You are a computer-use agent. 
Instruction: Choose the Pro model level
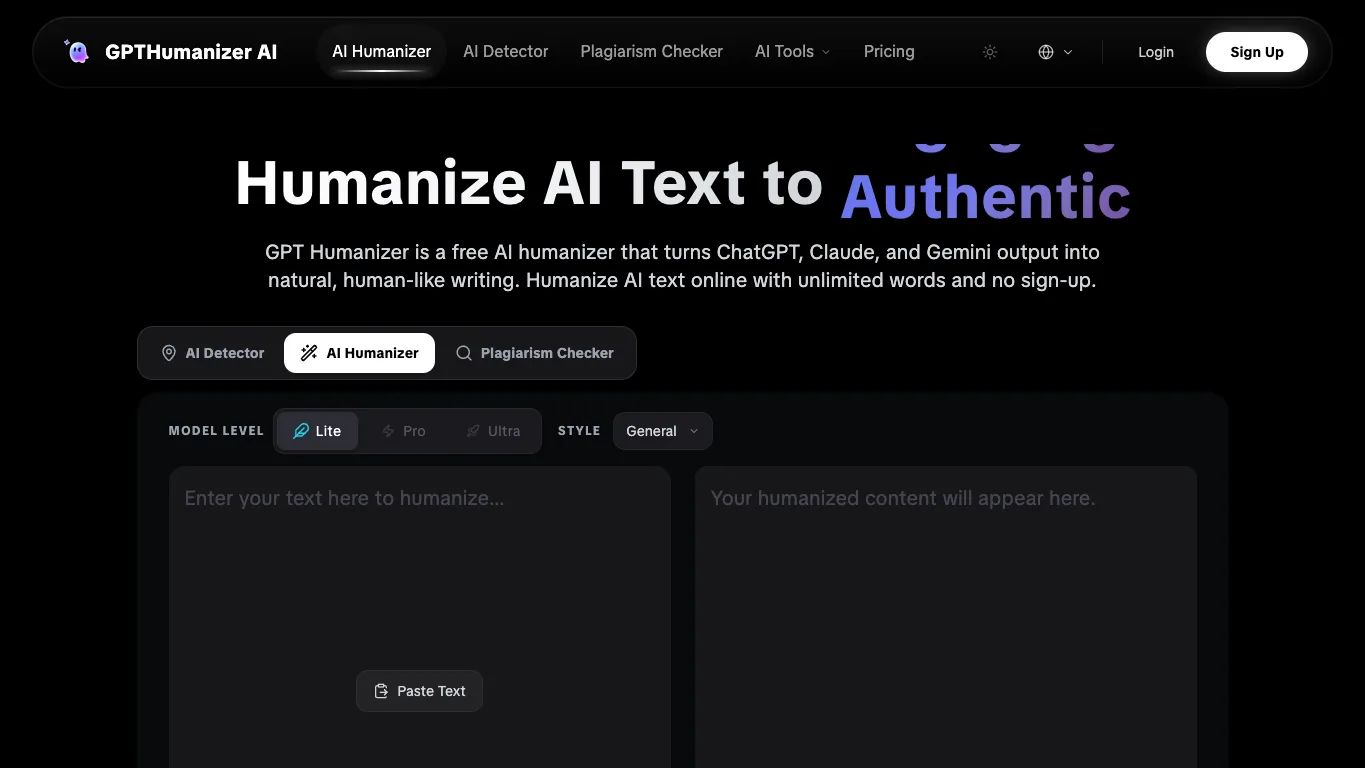coord(404,431)
